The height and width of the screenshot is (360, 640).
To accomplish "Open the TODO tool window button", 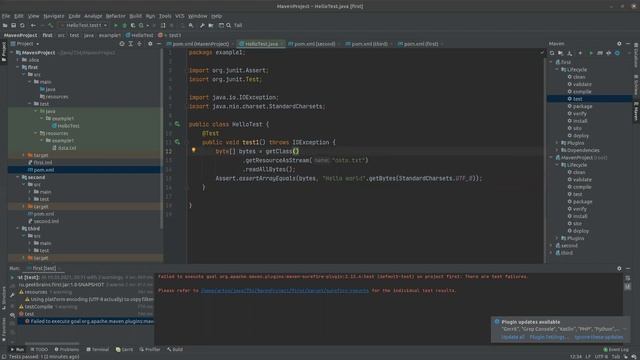I will (x=39, y=349).
